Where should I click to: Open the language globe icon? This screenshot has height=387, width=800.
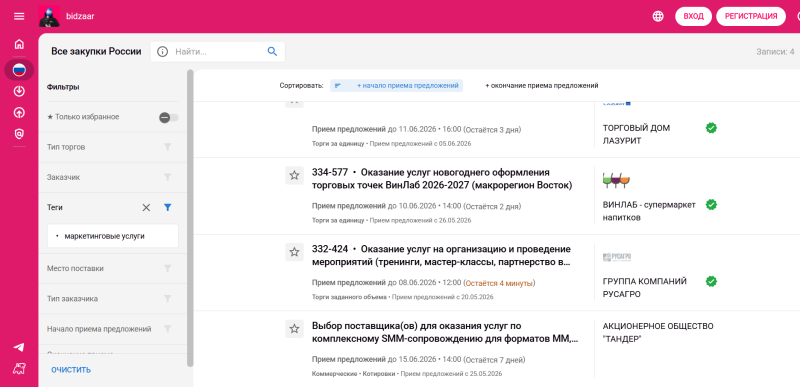[x=658, y=16]
